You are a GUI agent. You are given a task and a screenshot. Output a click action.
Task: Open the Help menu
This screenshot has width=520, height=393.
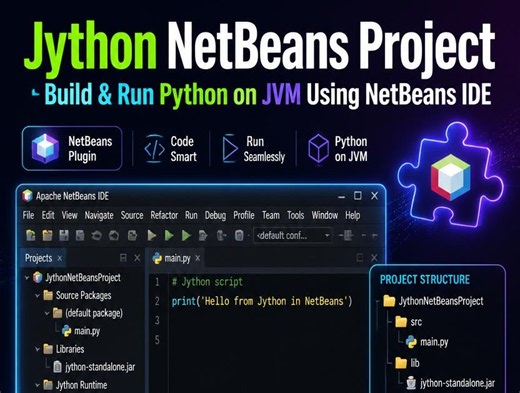[353, 216]
